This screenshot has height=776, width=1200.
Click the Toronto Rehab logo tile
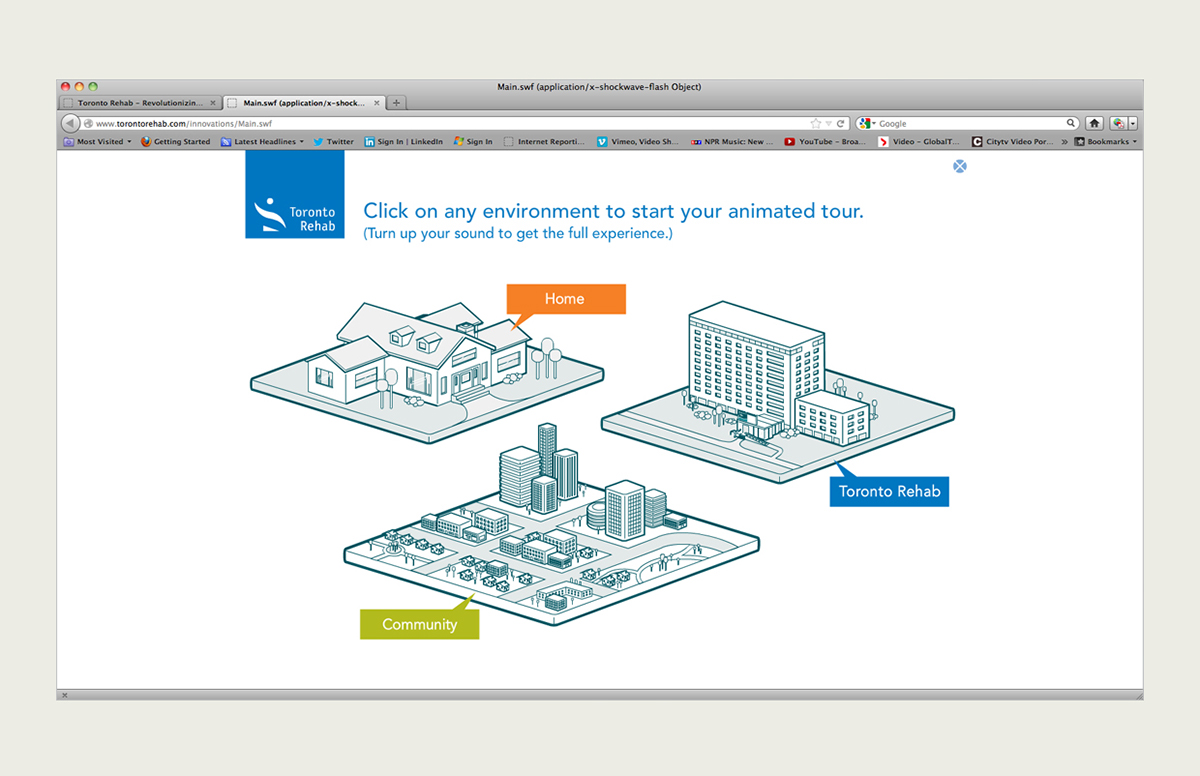[x=295, y=194]
